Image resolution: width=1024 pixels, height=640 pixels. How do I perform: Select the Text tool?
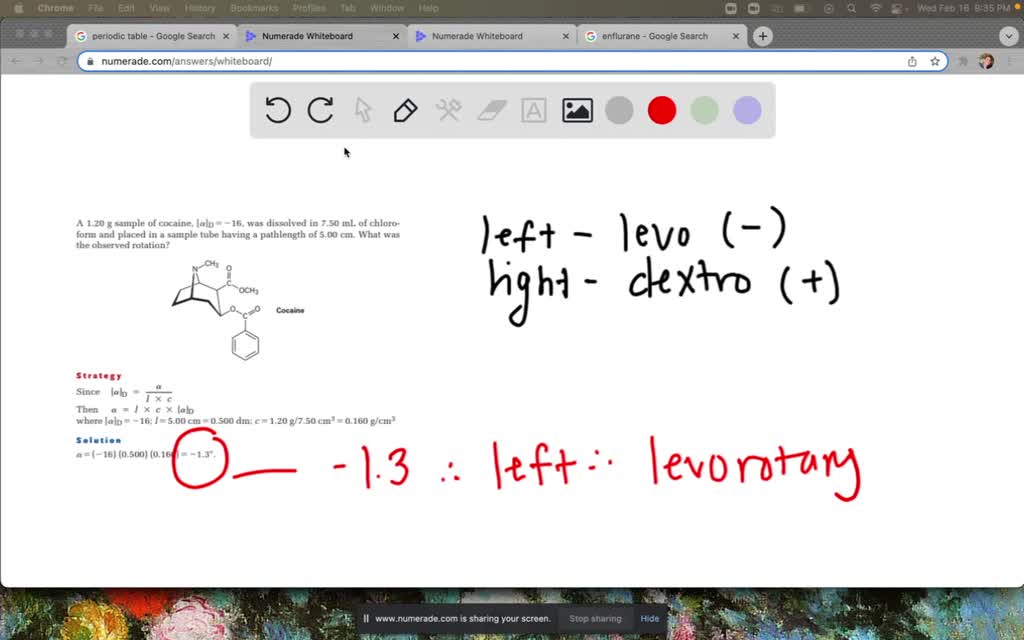pyautogui.click(x=533, y=110)
